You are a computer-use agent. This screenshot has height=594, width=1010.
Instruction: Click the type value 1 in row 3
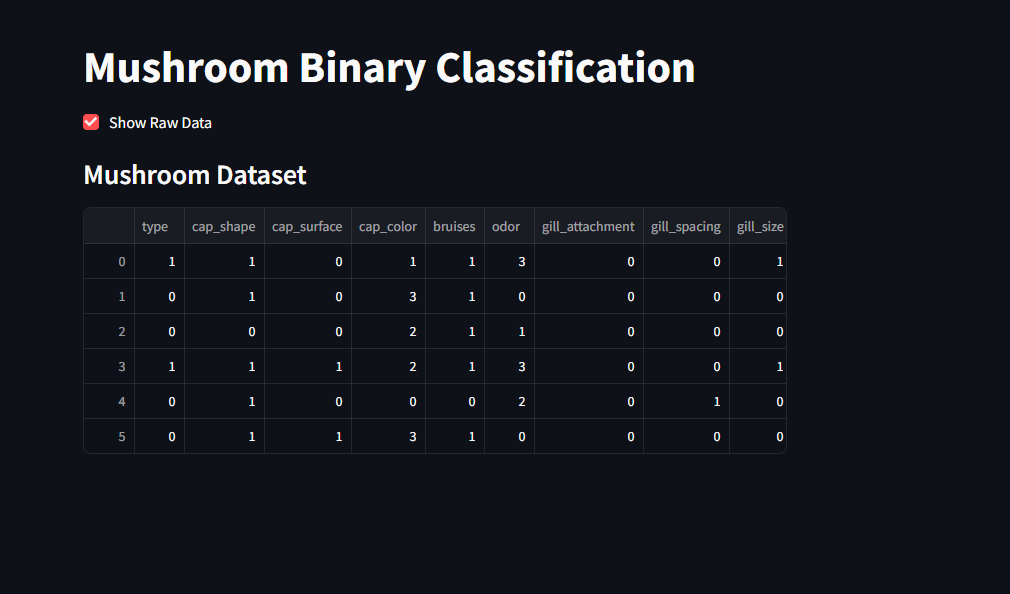(171, 366)
